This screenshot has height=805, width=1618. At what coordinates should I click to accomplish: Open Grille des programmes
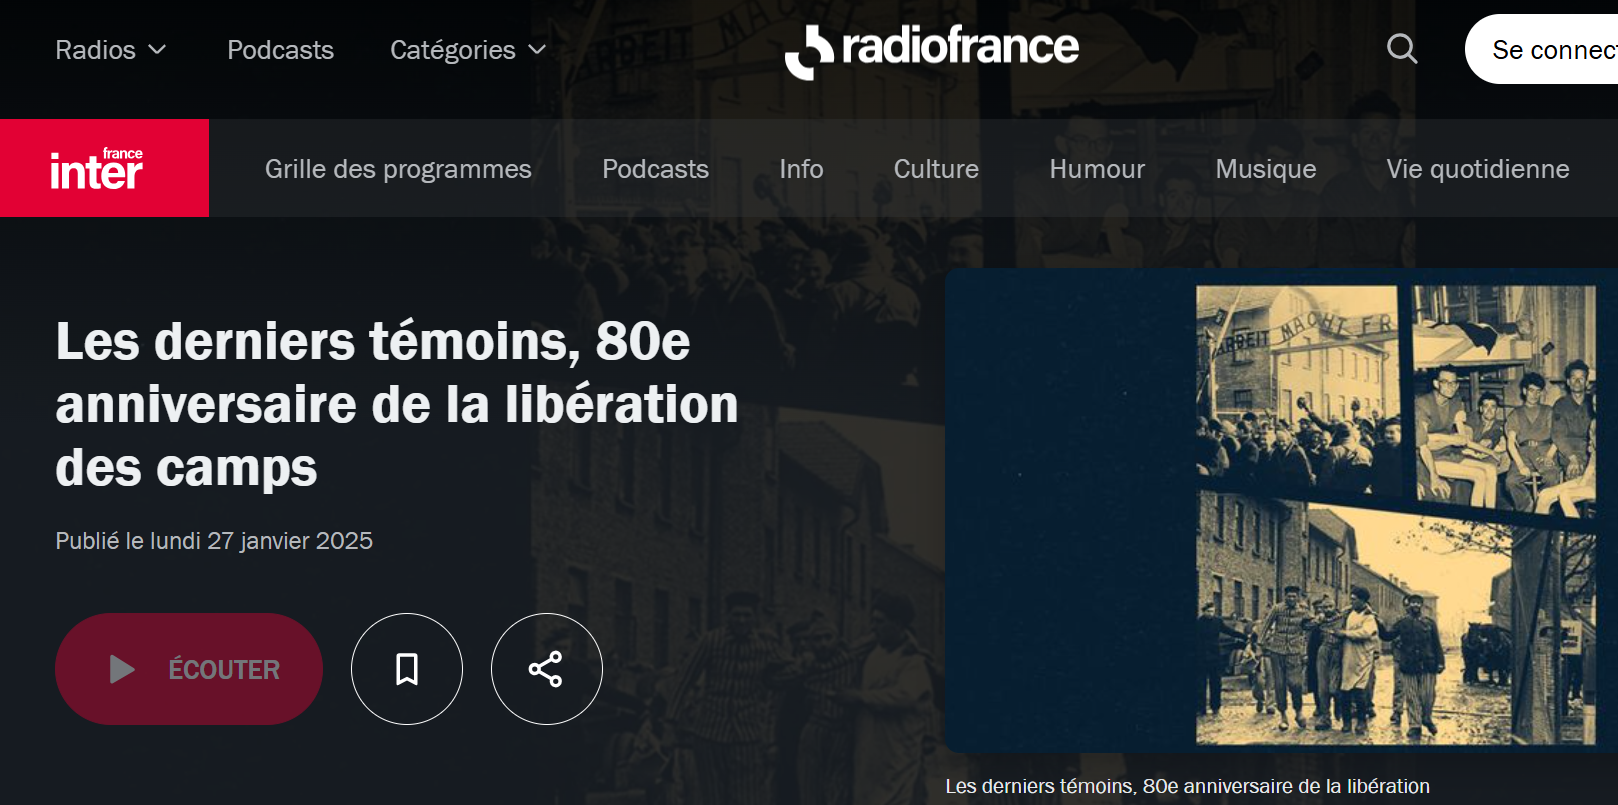click(x=398, y=169)
